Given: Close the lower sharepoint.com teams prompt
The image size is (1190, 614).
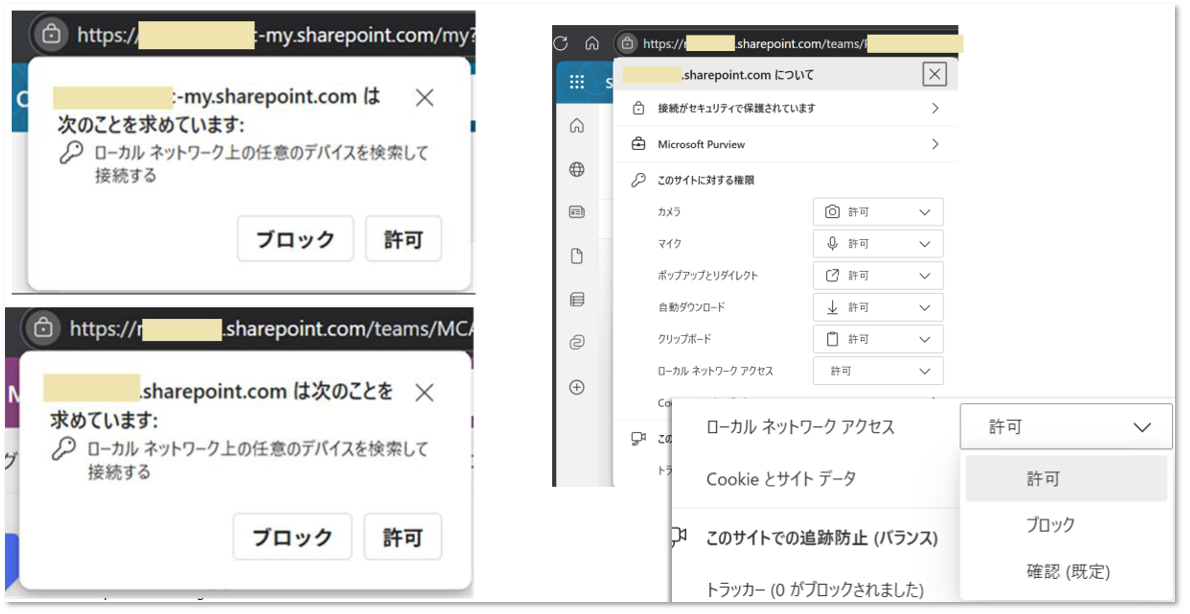Looking at the screenshot, I should coord(424,392).
